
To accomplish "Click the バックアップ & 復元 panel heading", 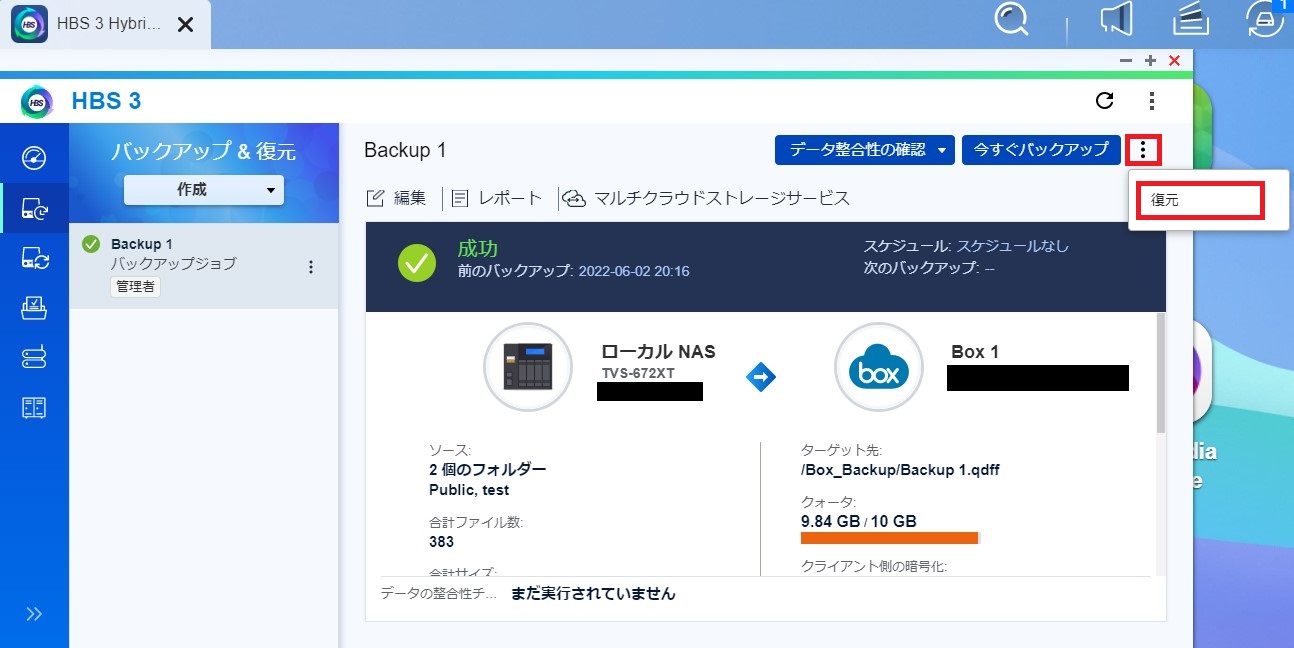I will click(x=203, y=152).
